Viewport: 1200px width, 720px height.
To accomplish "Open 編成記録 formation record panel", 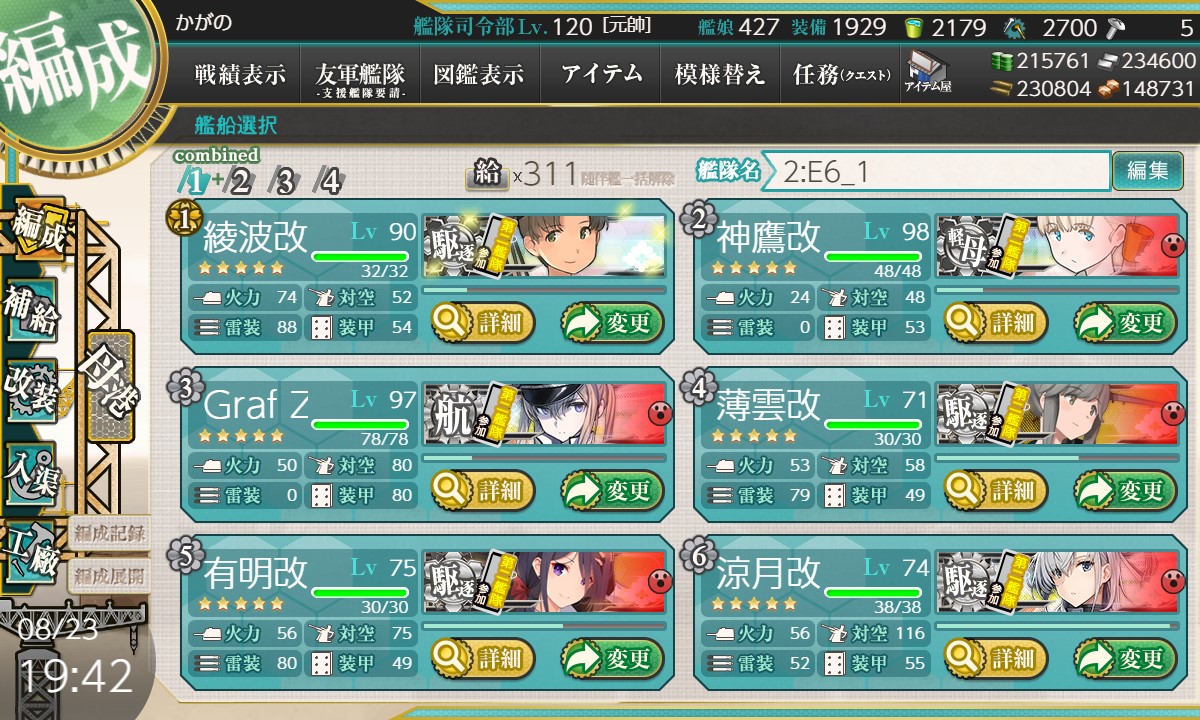I will pos(110,533).
